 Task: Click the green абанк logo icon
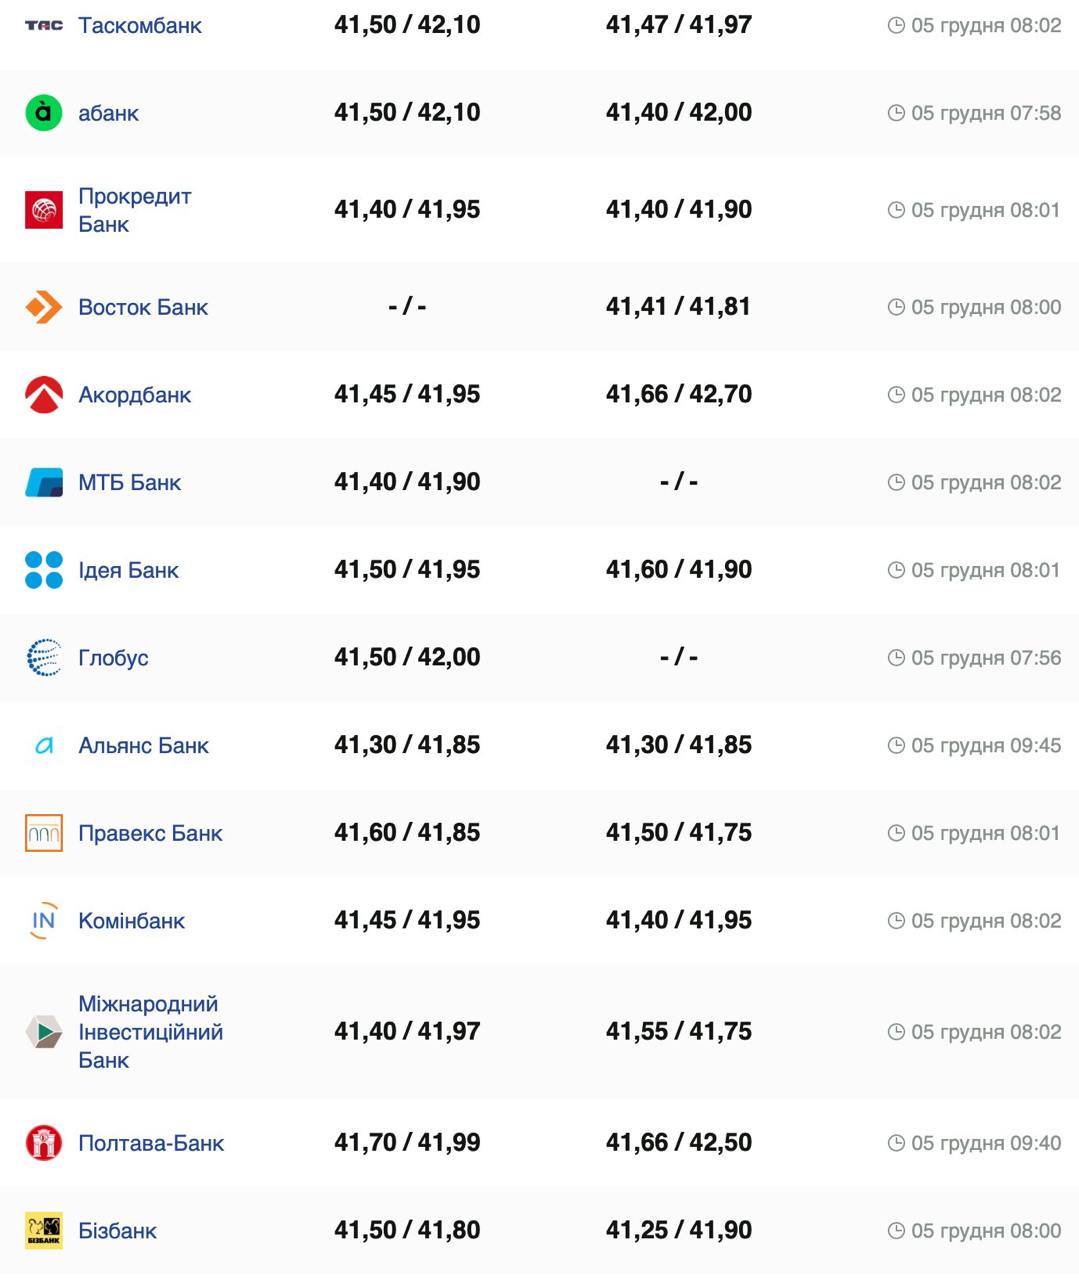pos(43,113)
